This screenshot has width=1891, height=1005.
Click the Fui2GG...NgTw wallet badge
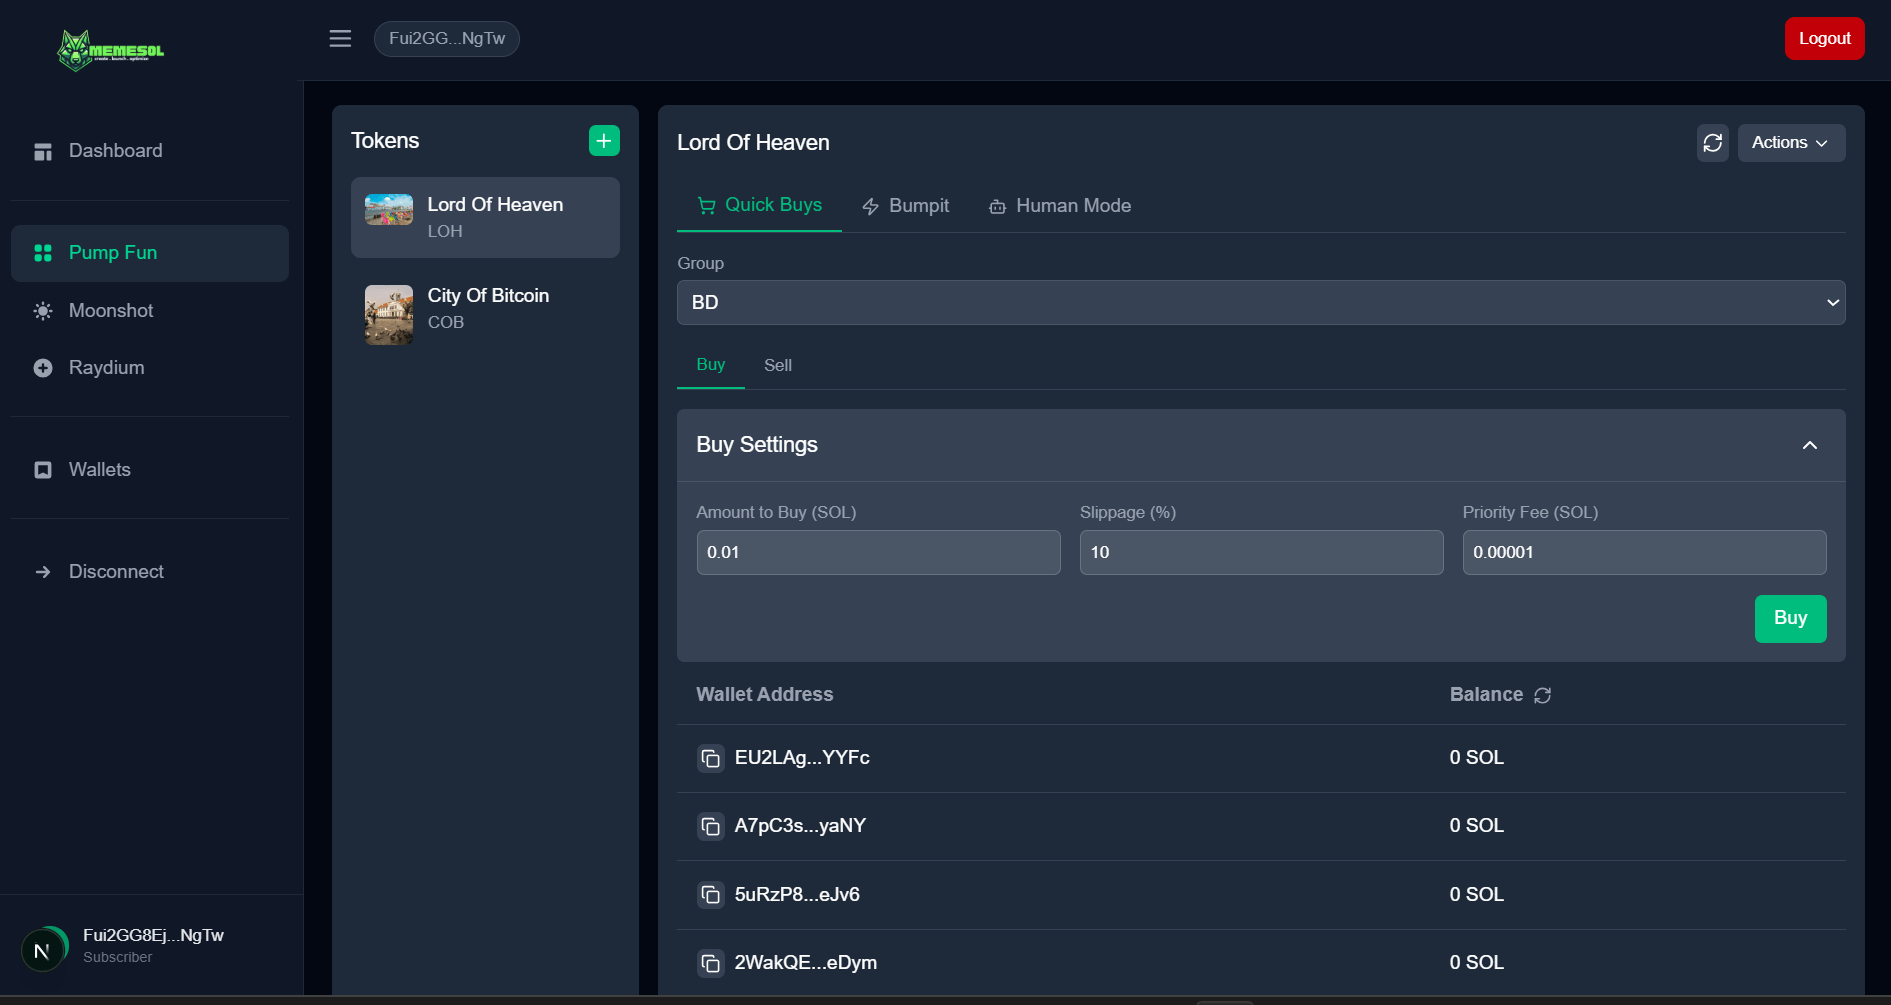click(447, 39)
